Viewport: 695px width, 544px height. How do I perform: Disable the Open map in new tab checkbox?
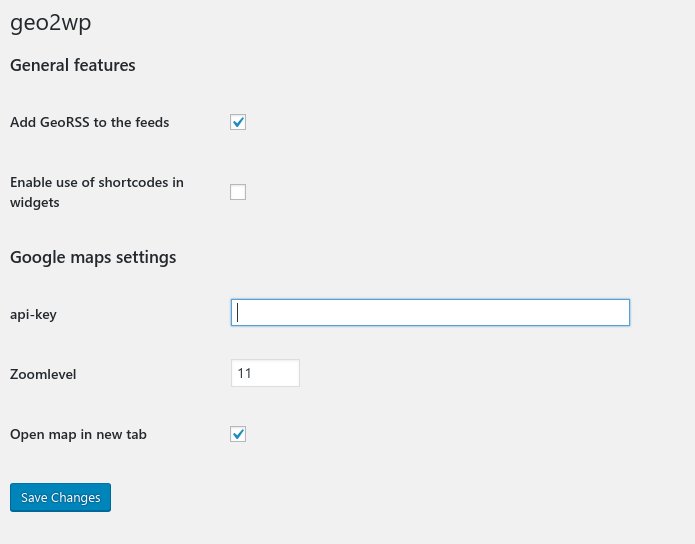coord(238,434)
